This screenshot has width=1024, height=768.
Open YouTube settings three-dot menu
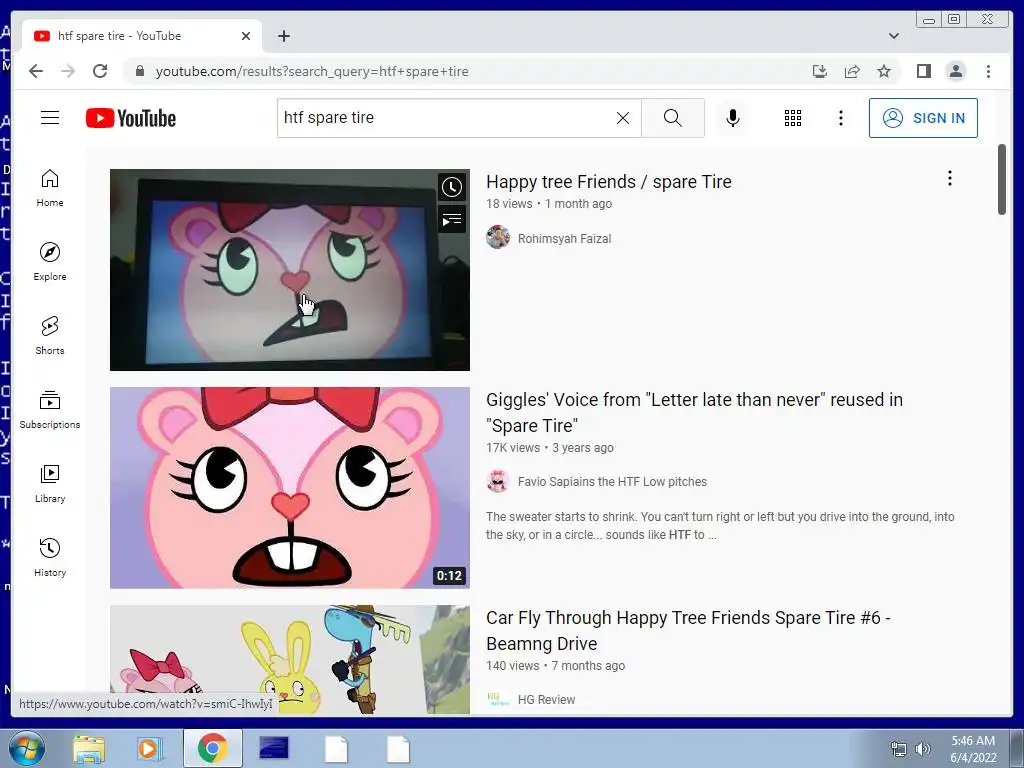[840, 118]
